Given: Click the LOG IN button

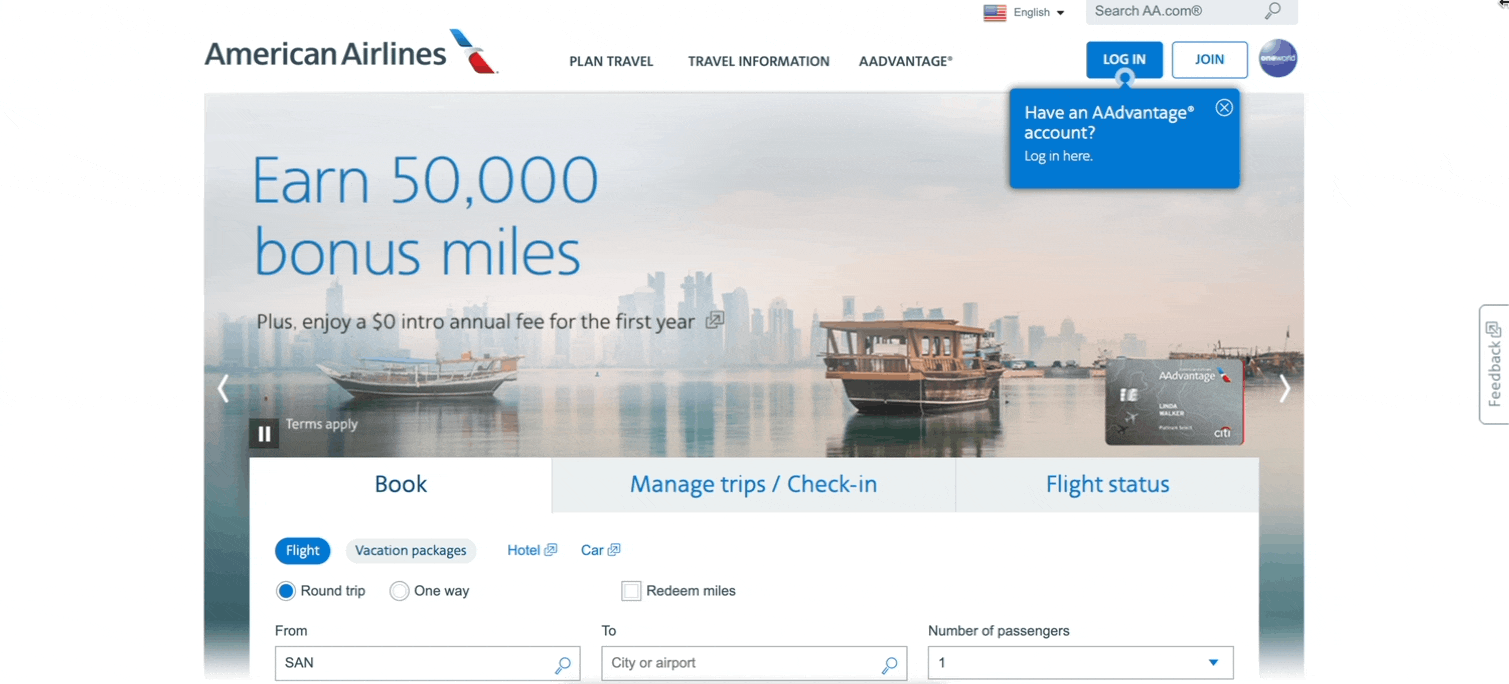Looking at the screenshot, I should coord(1124,60).
